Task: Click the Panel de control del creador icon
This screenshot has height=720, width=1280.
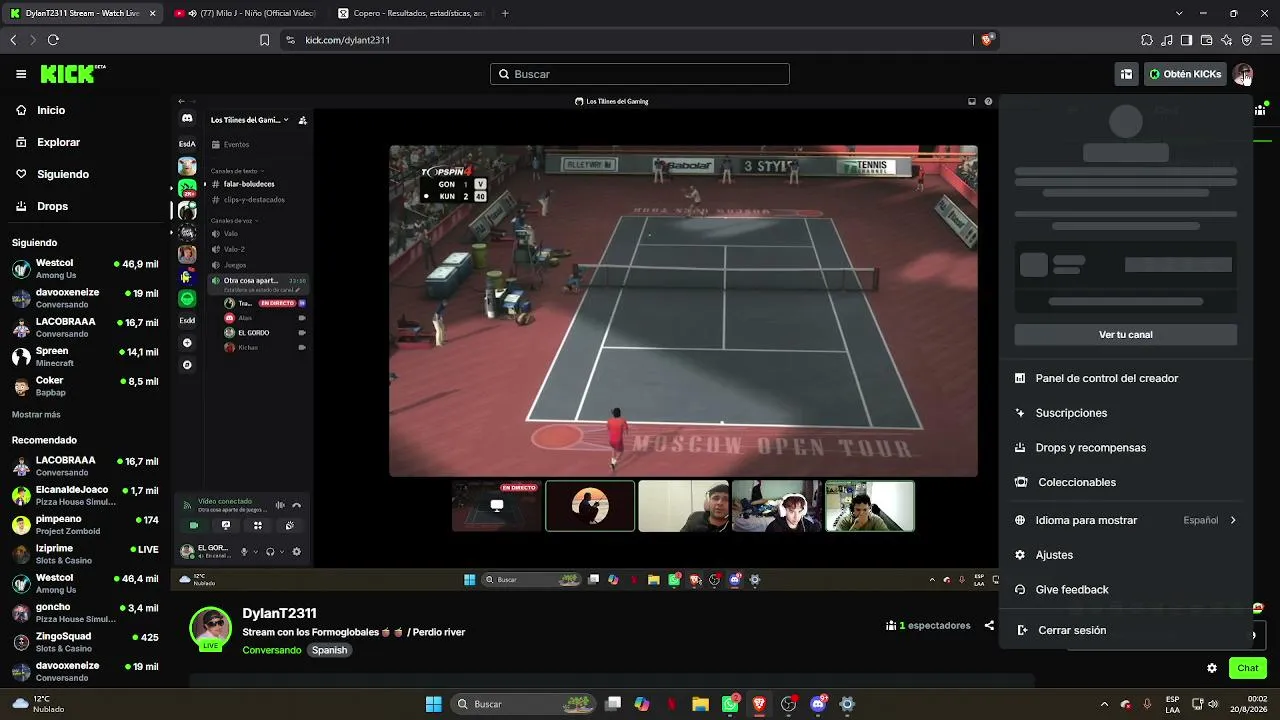Action: point(1020,378)
